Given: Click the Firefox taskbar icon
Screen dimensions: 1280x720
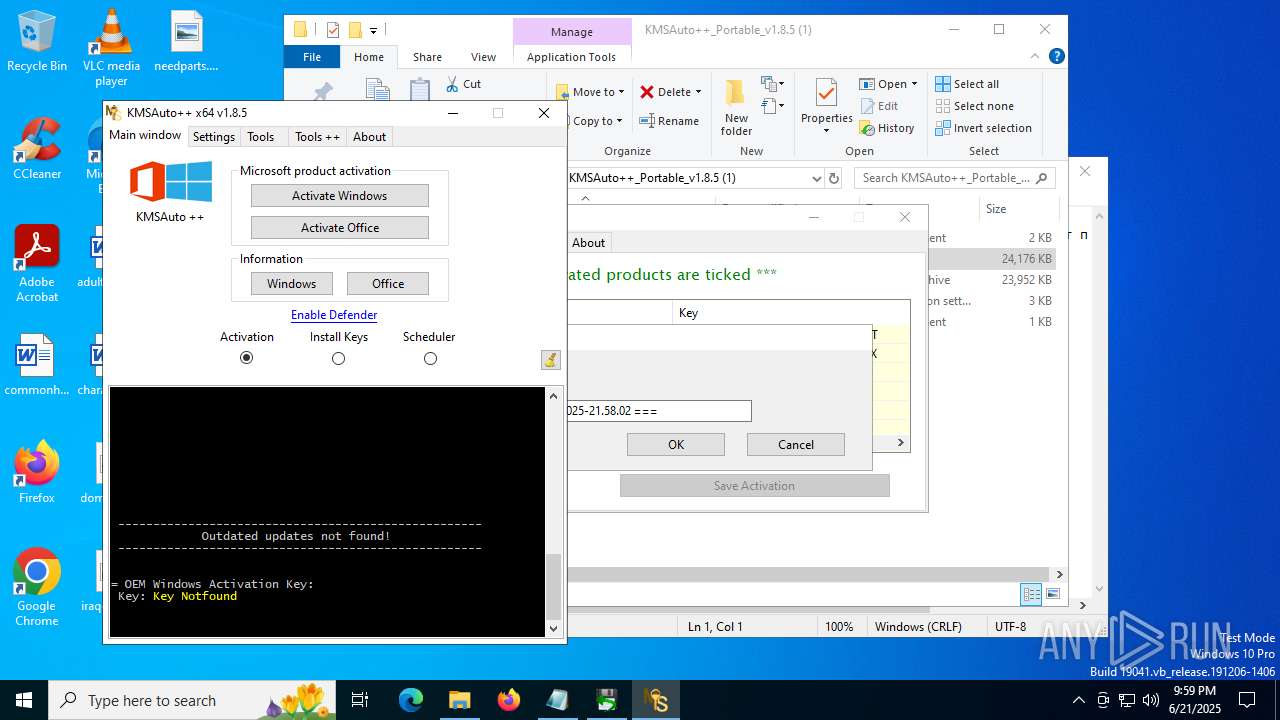Looking at the screenshot, I should (x=508, y=700).
